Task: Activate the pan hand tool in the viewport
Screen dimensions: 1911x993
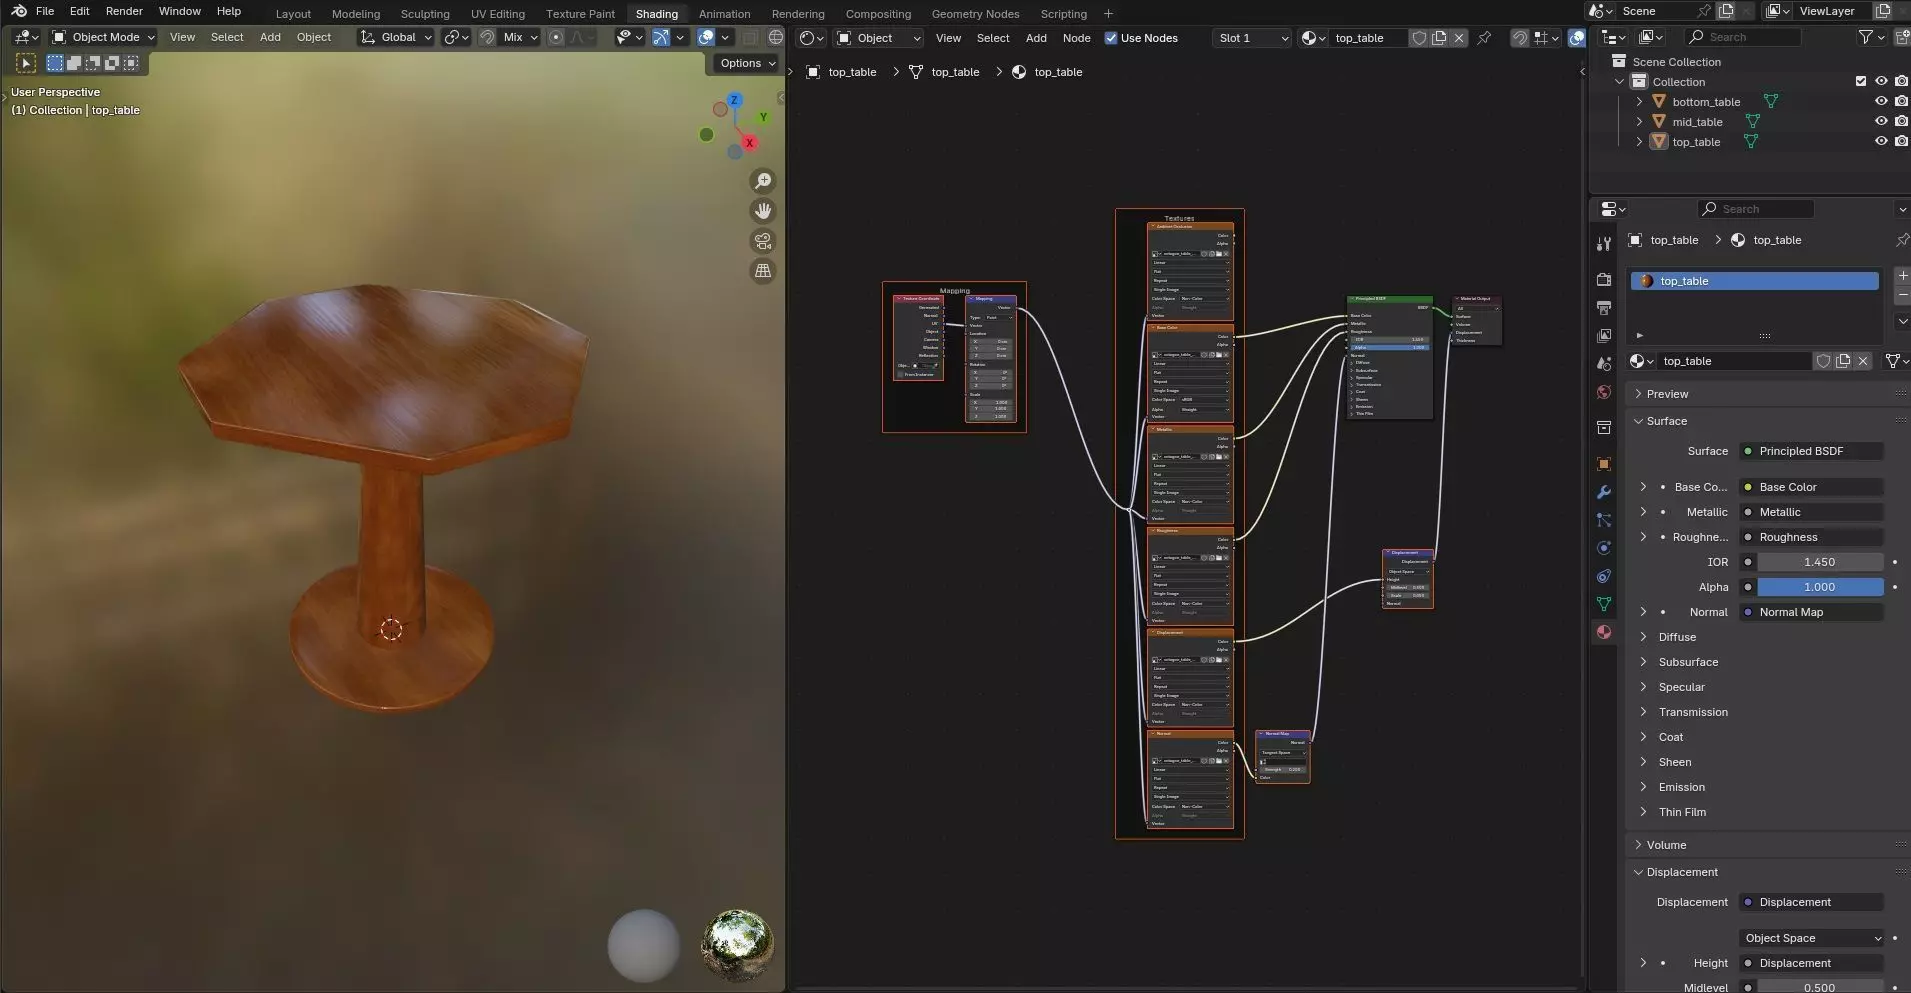Action: pos(763,211)
